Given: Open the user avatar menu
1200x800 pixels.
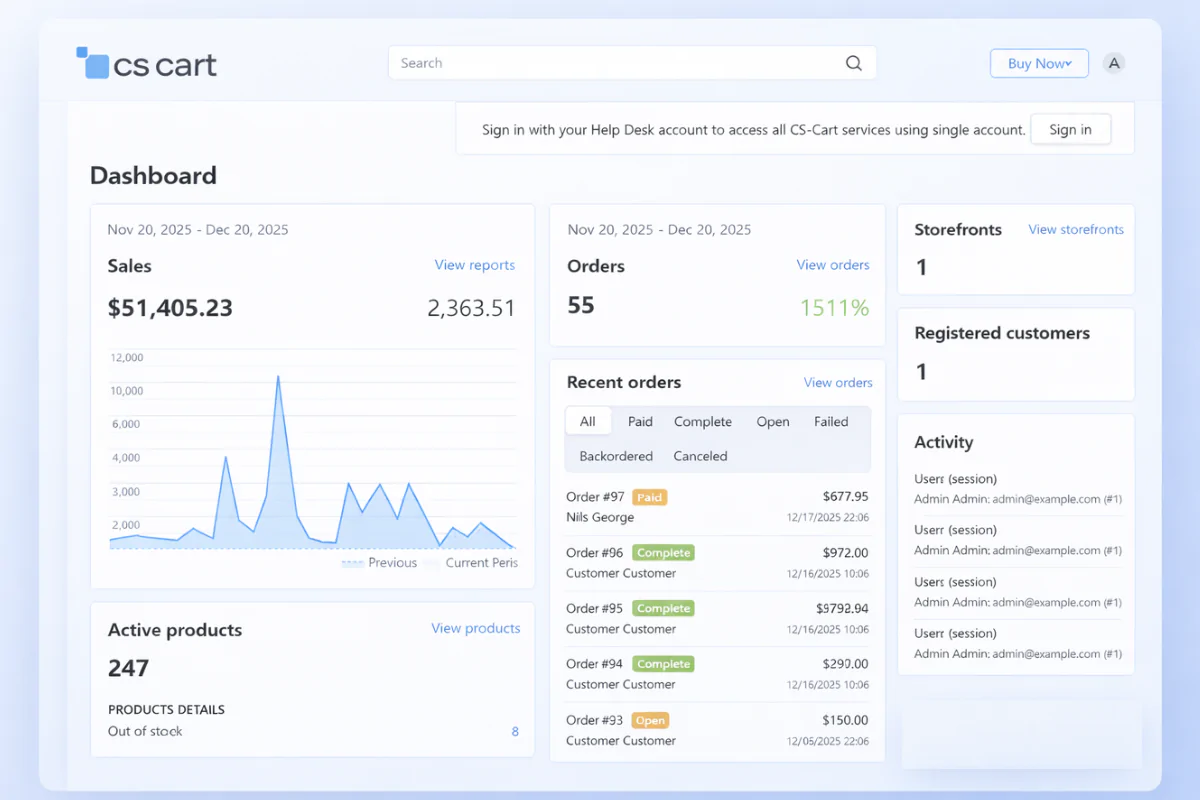Looking at the screenshot, I should tap(1114, 63).
